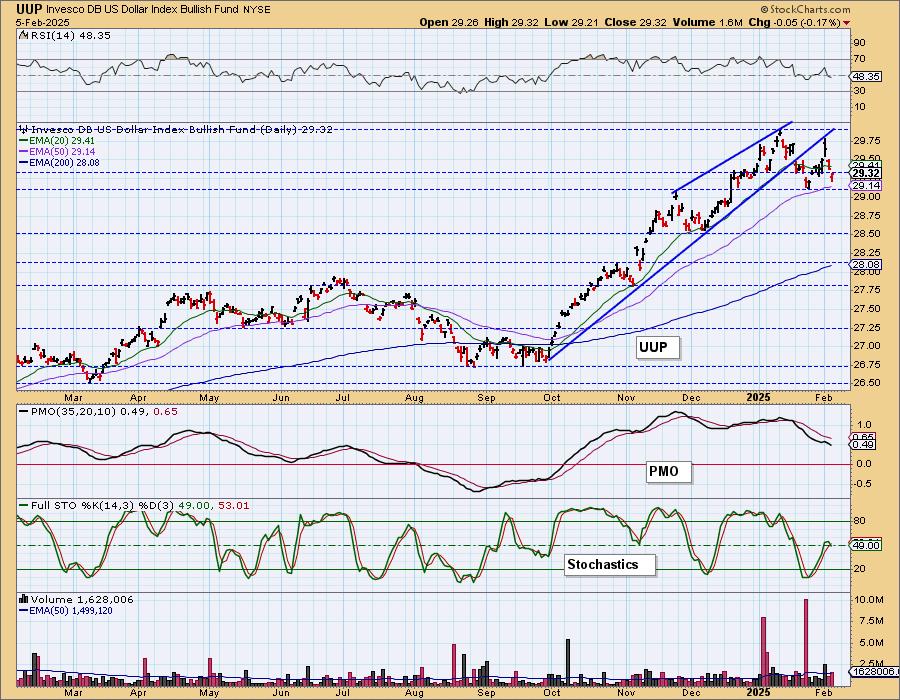Screen dimensions: 900x700
Task: Click the Volume 1,628,006 panel label
Action: 82,599
